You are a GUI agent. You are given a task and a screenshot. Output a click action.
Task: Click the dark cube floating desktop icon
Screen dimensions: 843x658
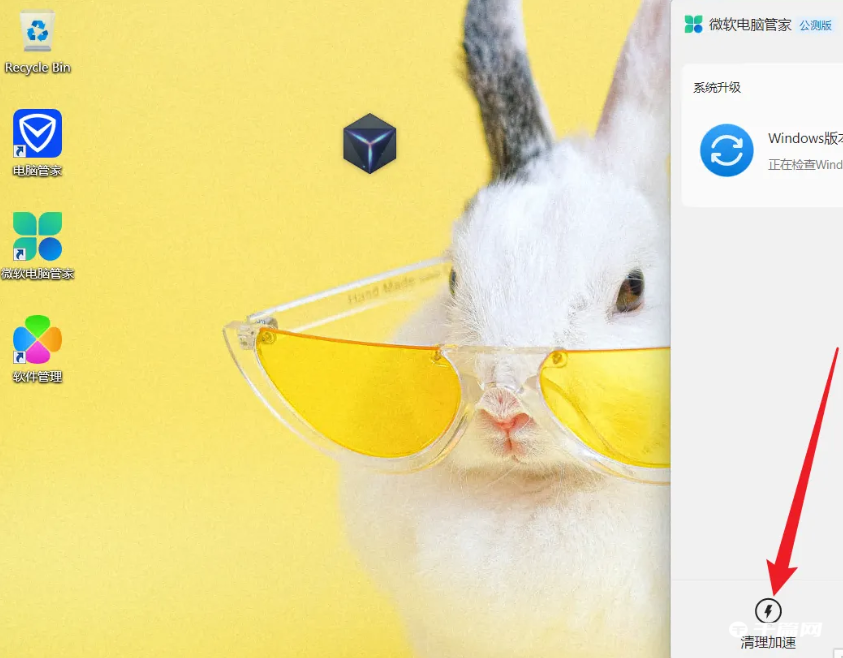(370, 144)
